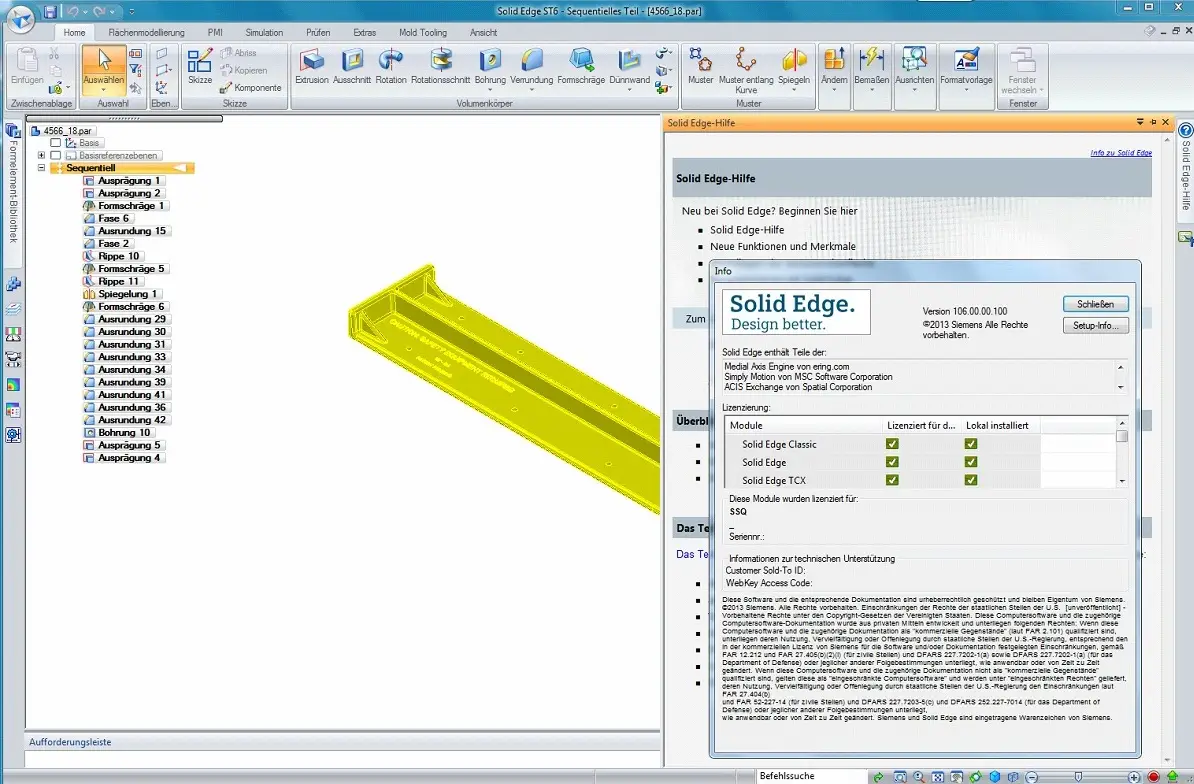
Task: Select the Formschräge draft tool
Action: [x=581, y=67]
